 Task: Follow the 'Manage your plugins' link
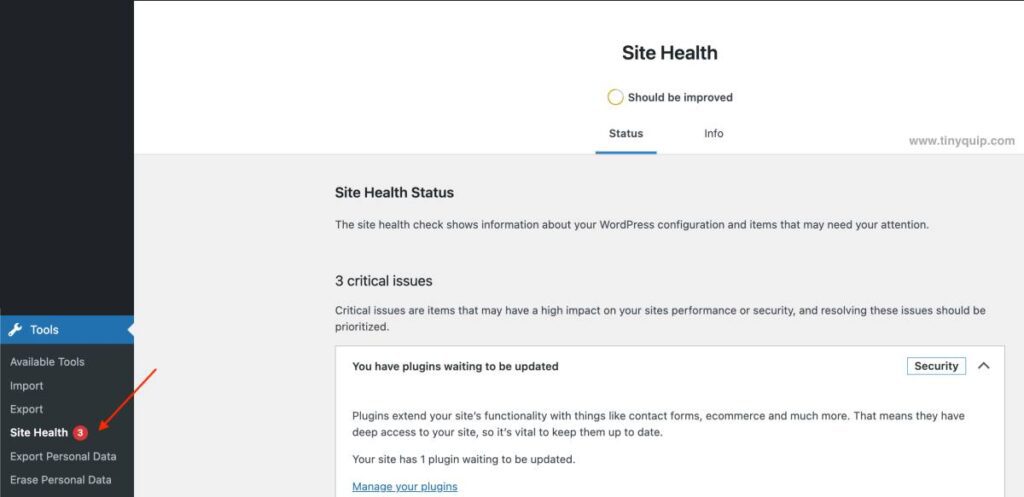click(x=405, y=487)
